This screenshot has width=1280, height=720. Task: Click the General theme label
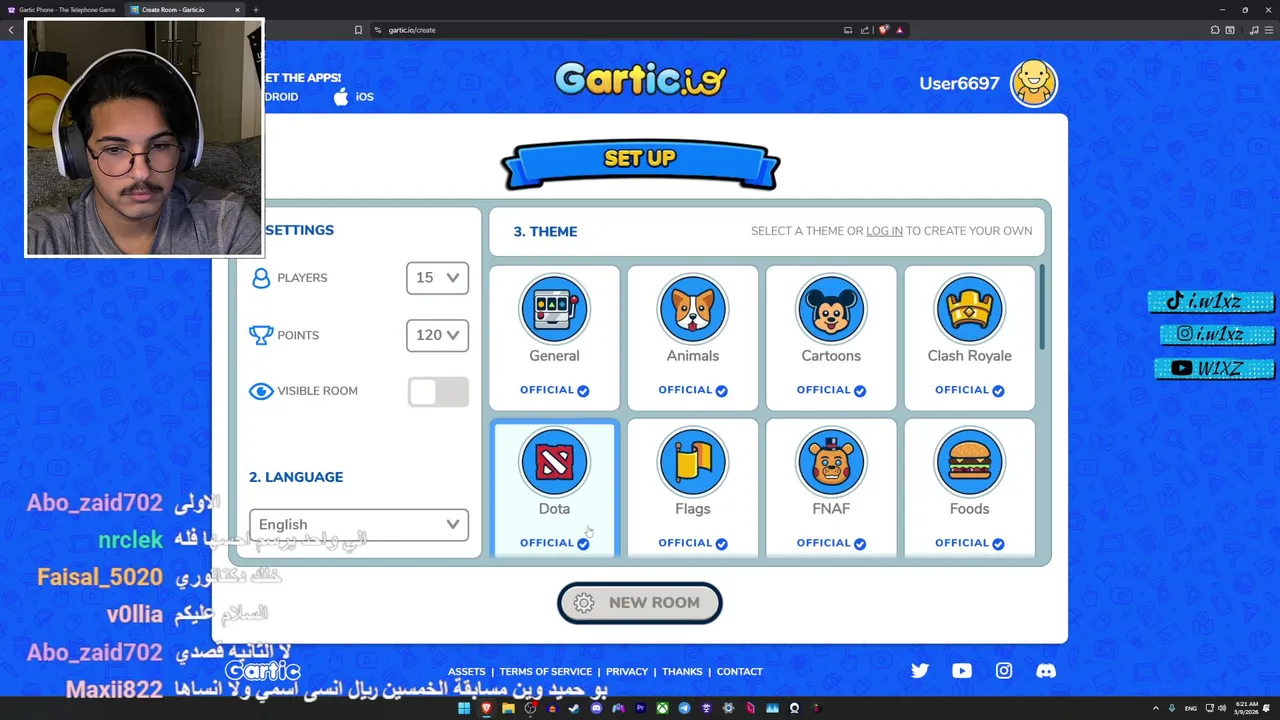pyautogui.click(x=554, y=356)
